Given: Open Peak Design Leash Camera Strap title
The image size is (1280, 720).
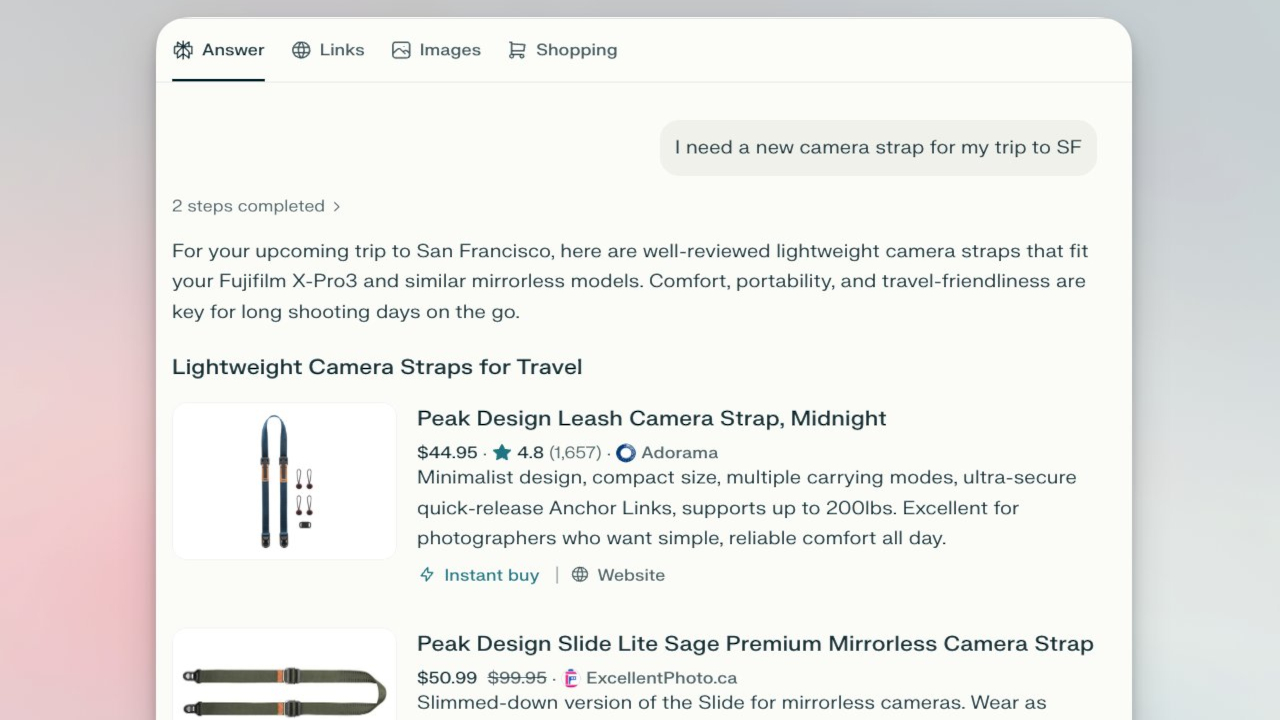Looking at the screenshot, I should (651, 418).
